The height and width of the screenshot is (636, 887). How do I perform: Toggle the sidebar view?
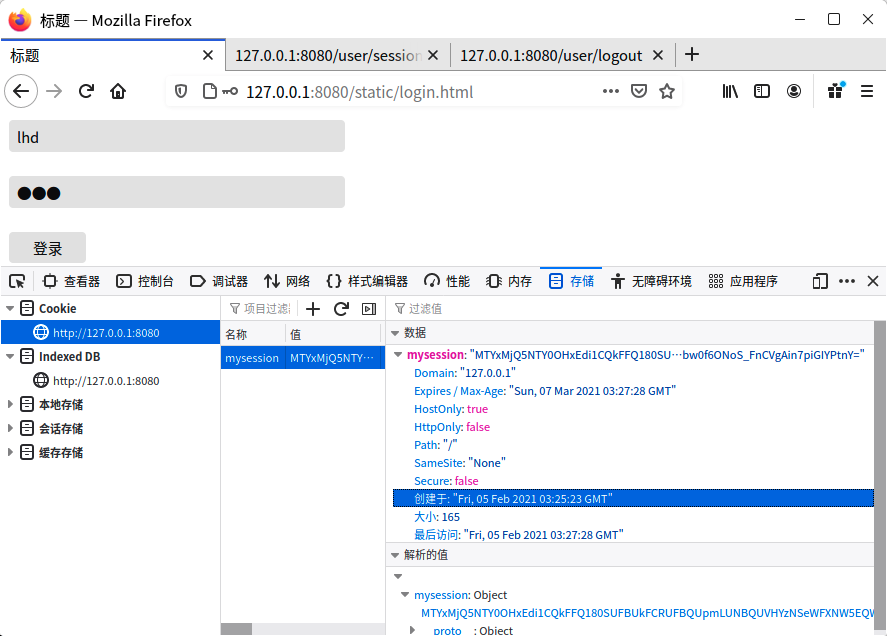(762, 91)
